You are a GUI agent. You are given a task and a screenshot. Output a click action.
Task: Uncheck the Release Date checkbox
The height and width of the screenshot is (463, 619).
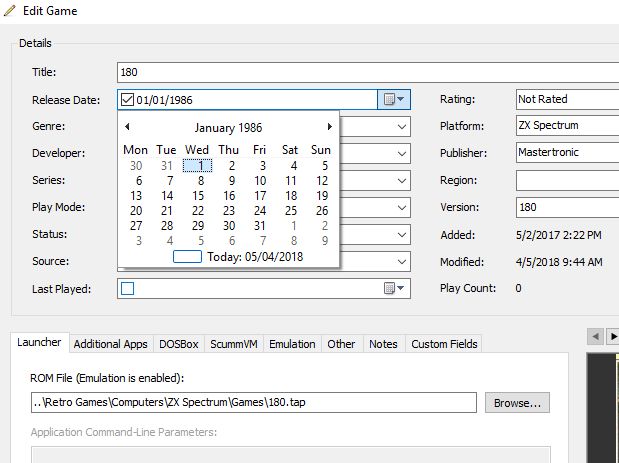pos(127,99)
